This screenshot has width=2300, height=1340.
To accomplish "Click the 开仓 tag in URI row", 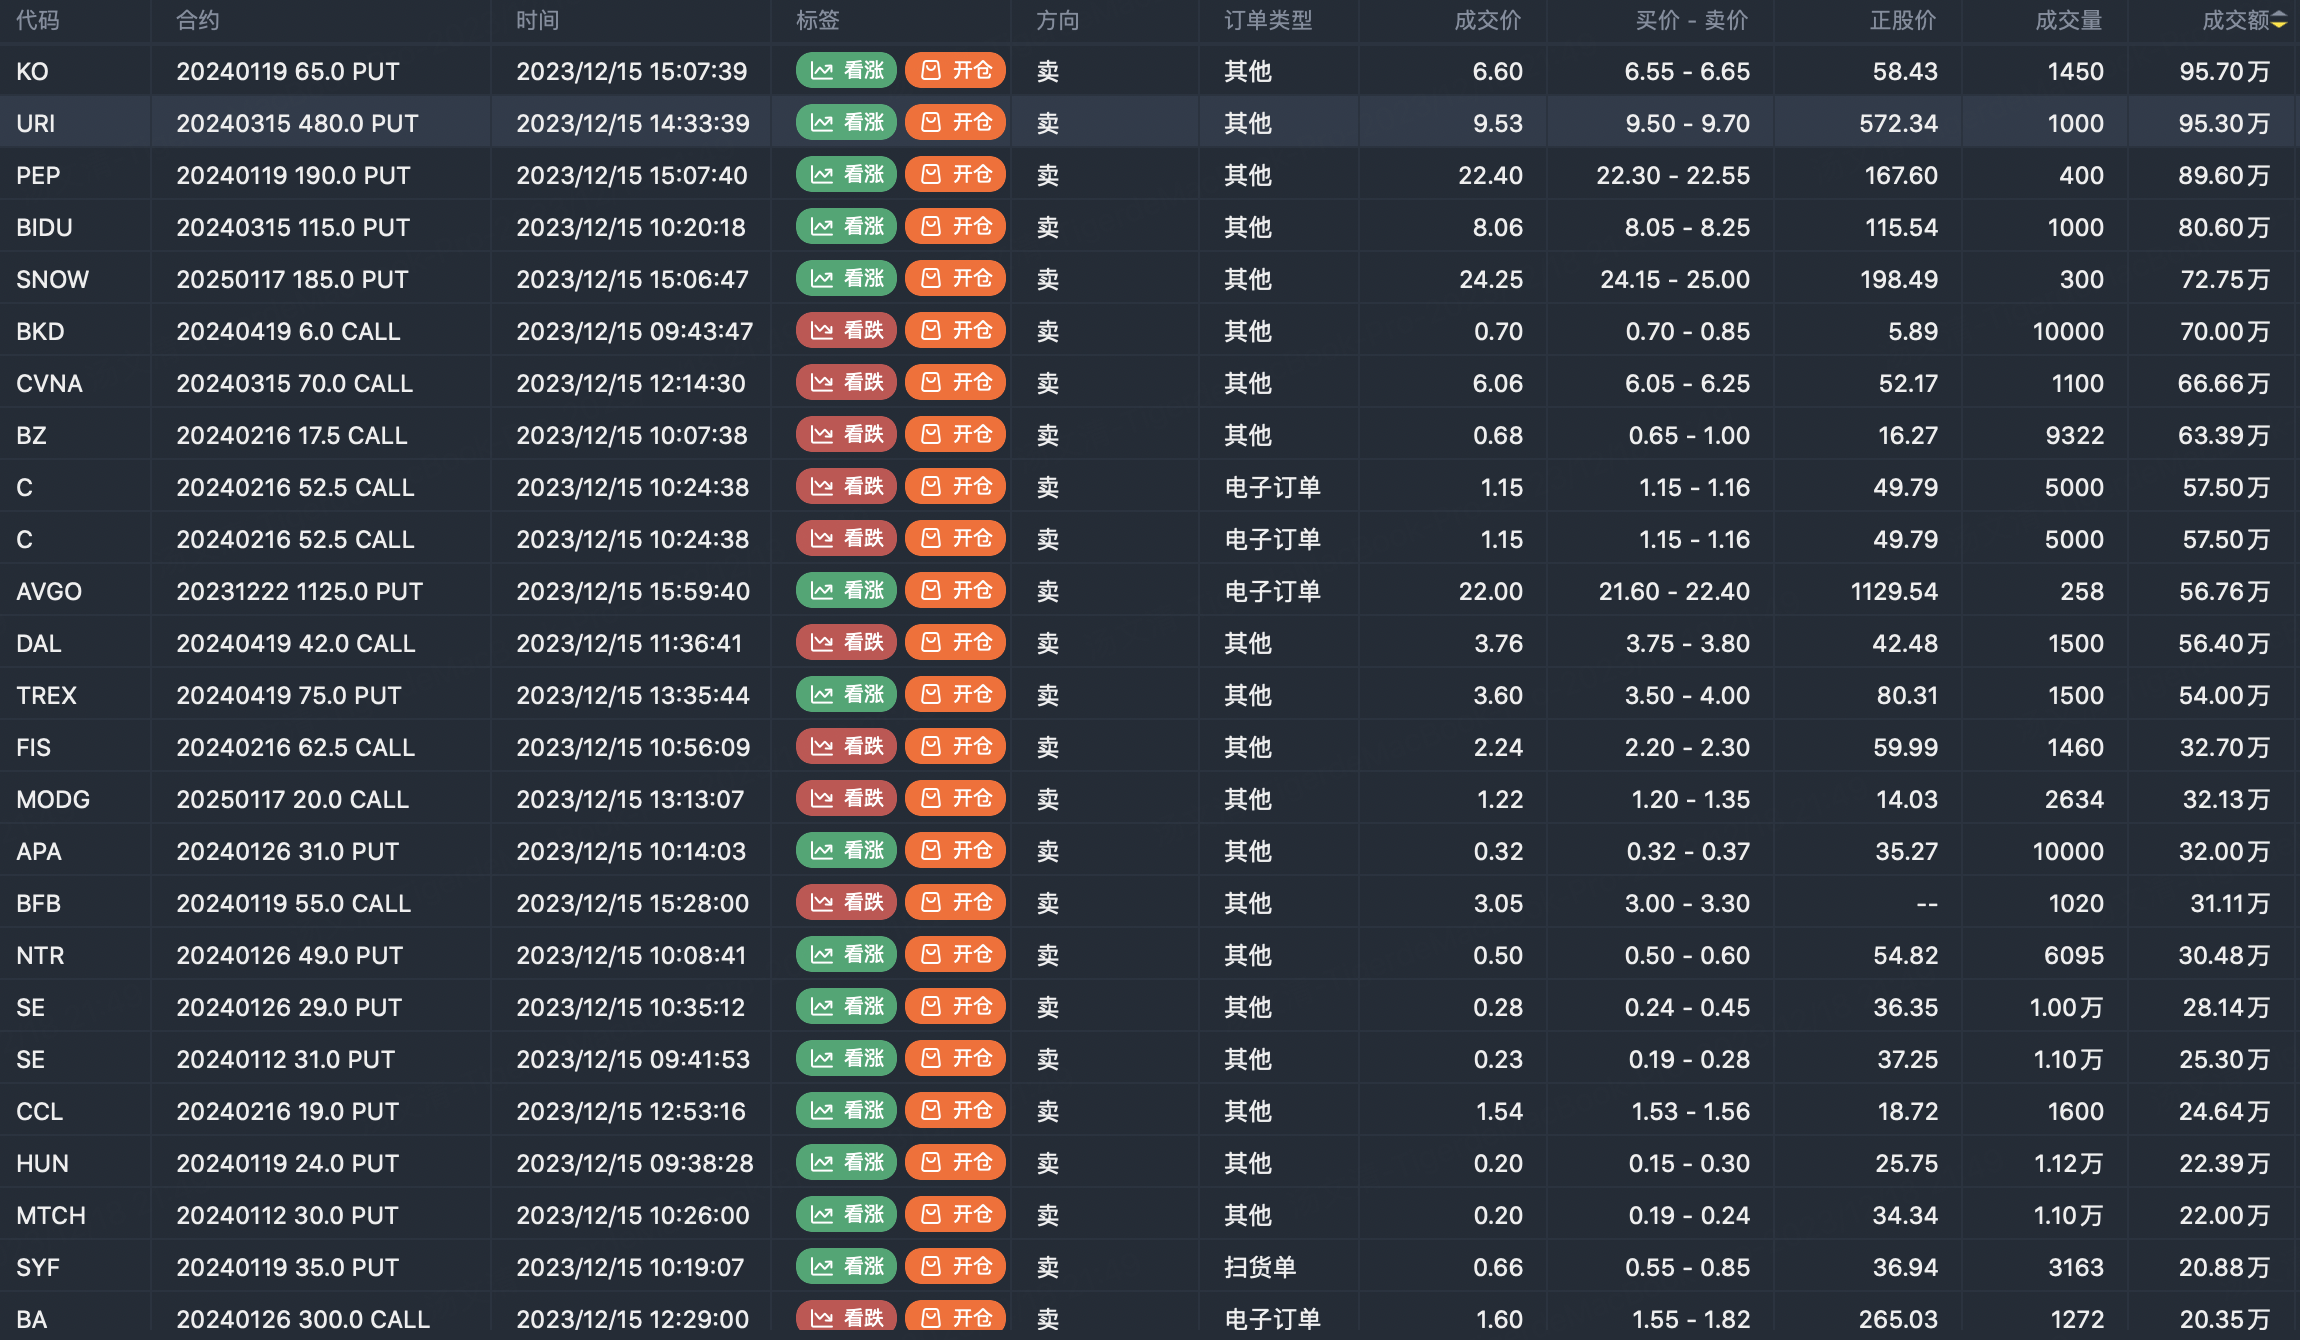I will 955,123.
